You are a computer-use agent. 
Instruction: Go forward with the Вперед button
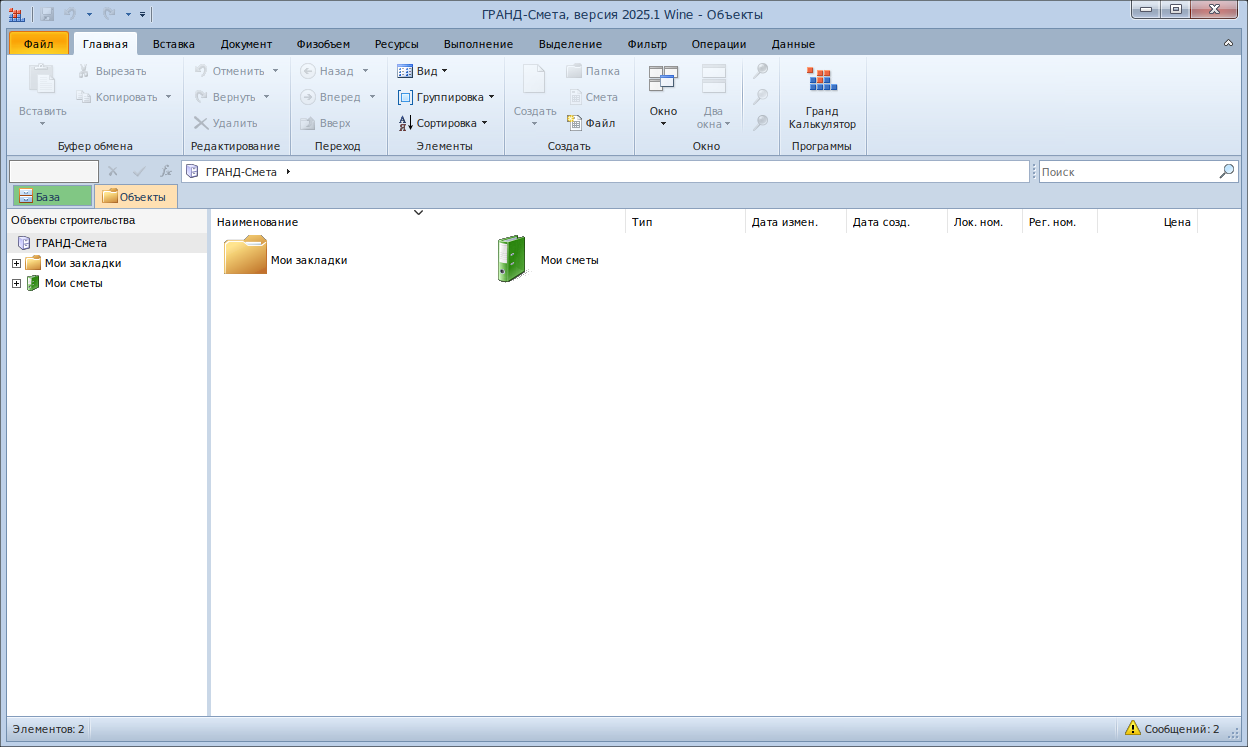click(330, 97)
